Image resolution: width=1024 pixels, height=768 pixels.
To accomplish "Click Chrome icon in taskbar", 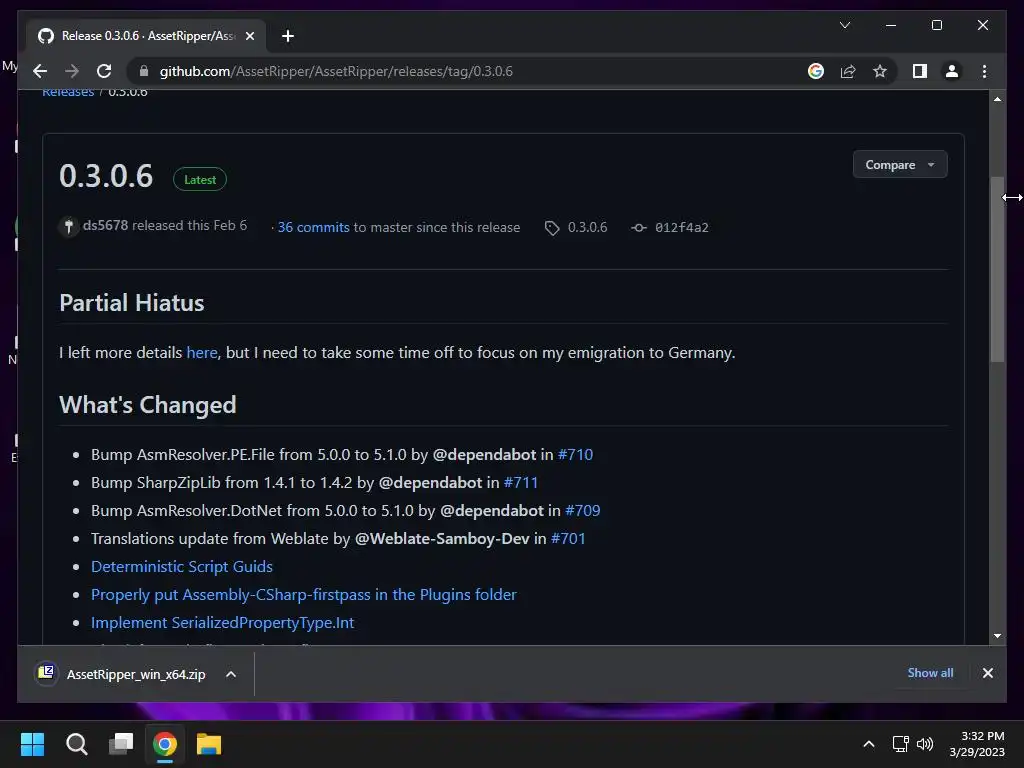I will coord(165,744).
